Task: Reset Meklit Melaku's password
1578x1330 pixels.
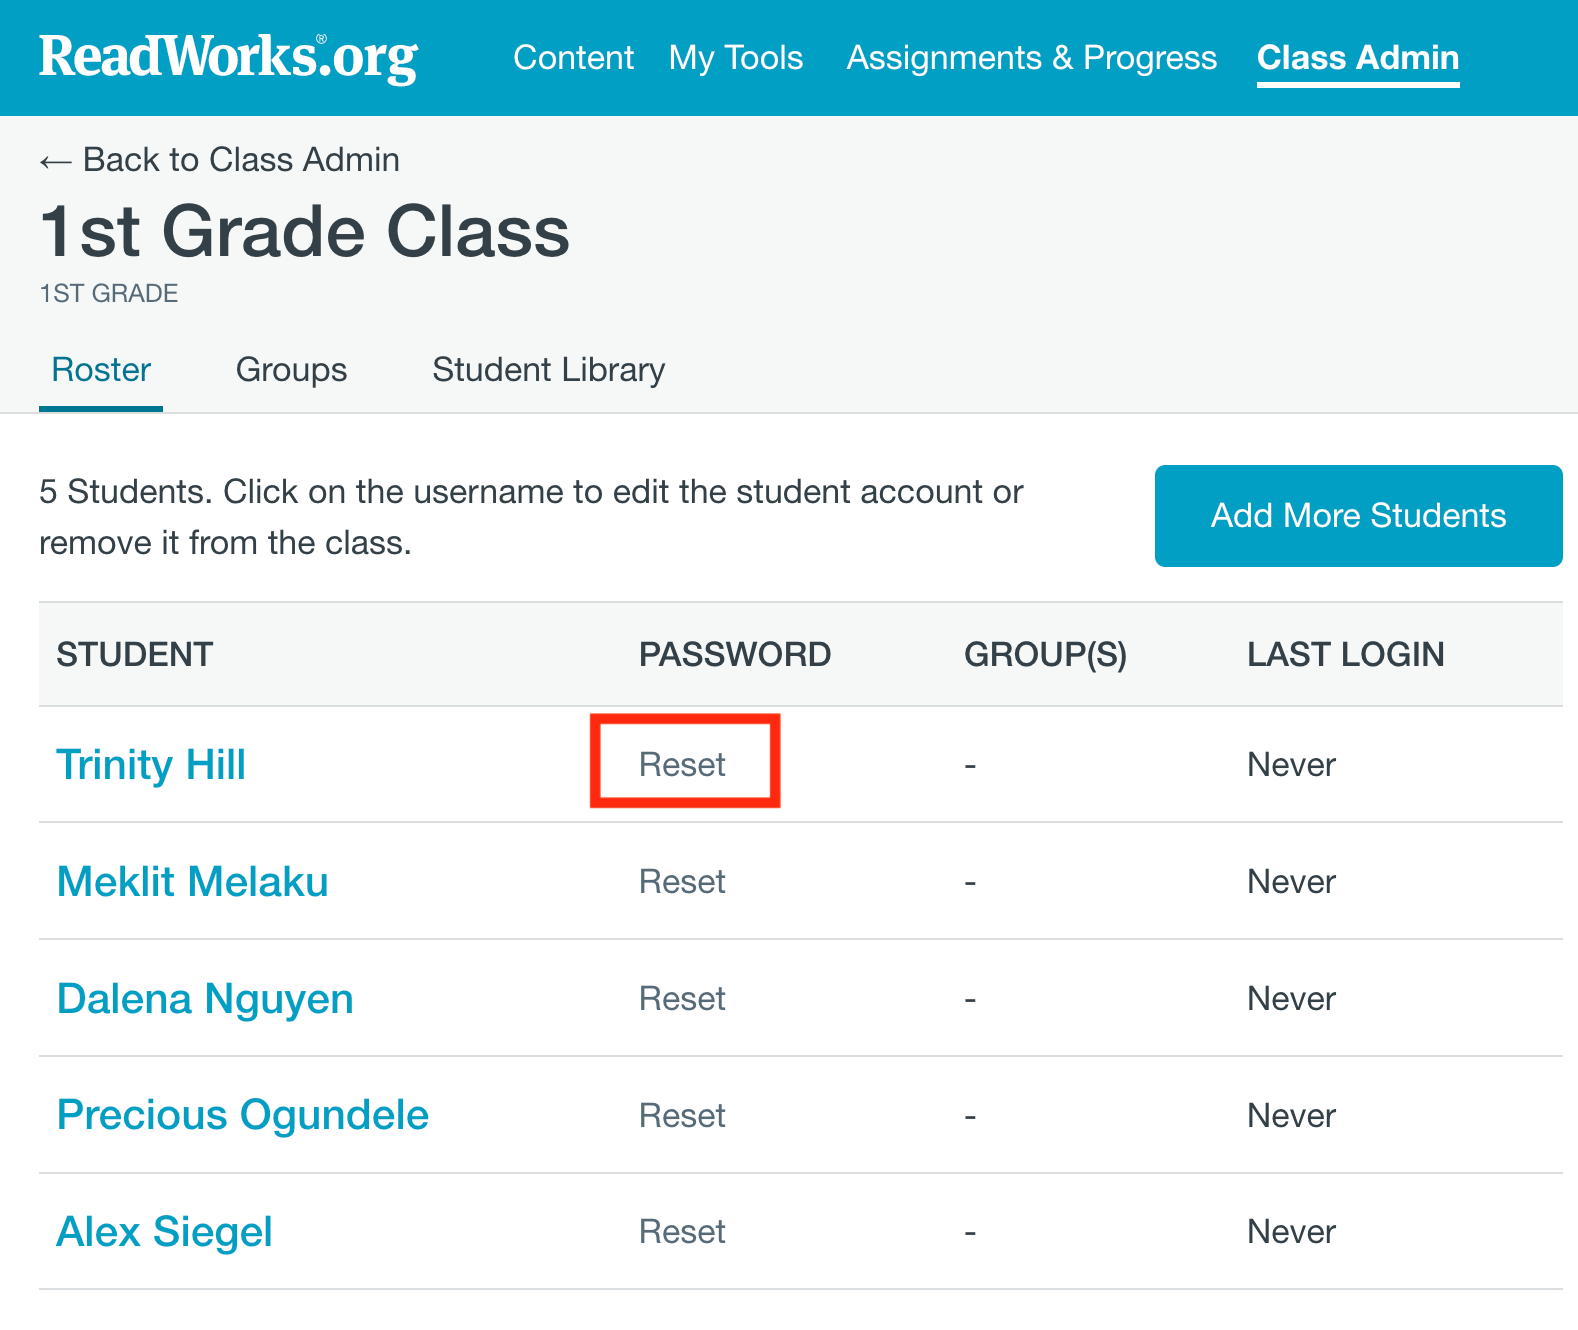Action: [x=682, y=882]
